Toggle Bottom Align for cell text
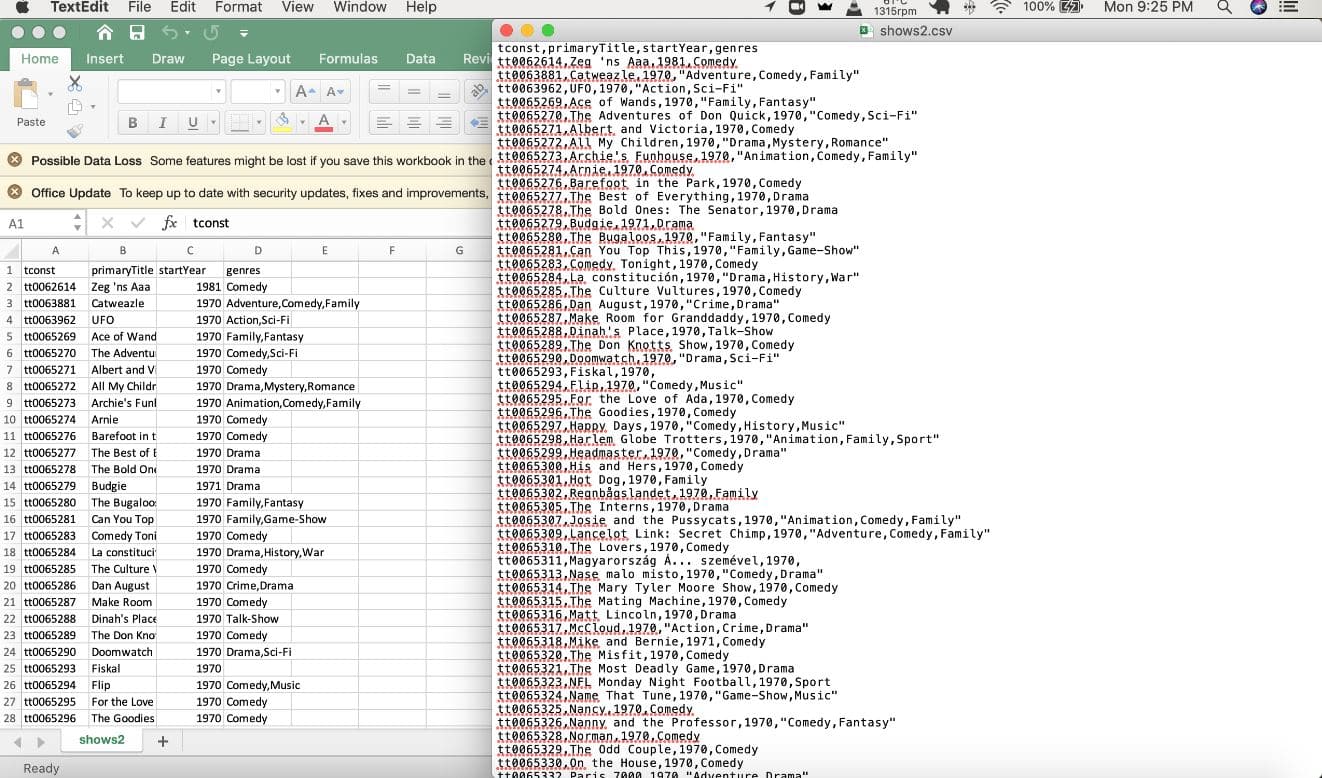 pos(444,91)
